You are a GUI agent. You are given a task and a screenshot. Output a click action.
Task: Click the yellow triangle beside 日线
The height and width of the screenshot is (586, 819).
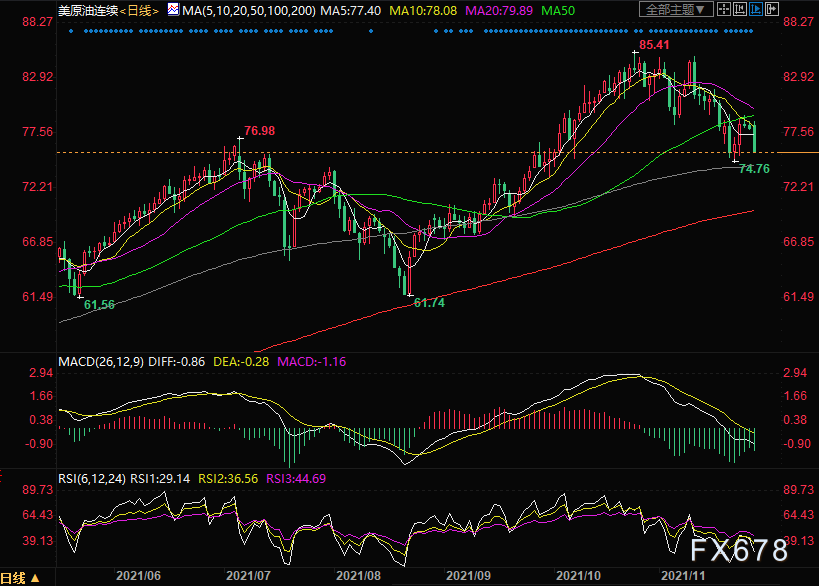point(35,578)
